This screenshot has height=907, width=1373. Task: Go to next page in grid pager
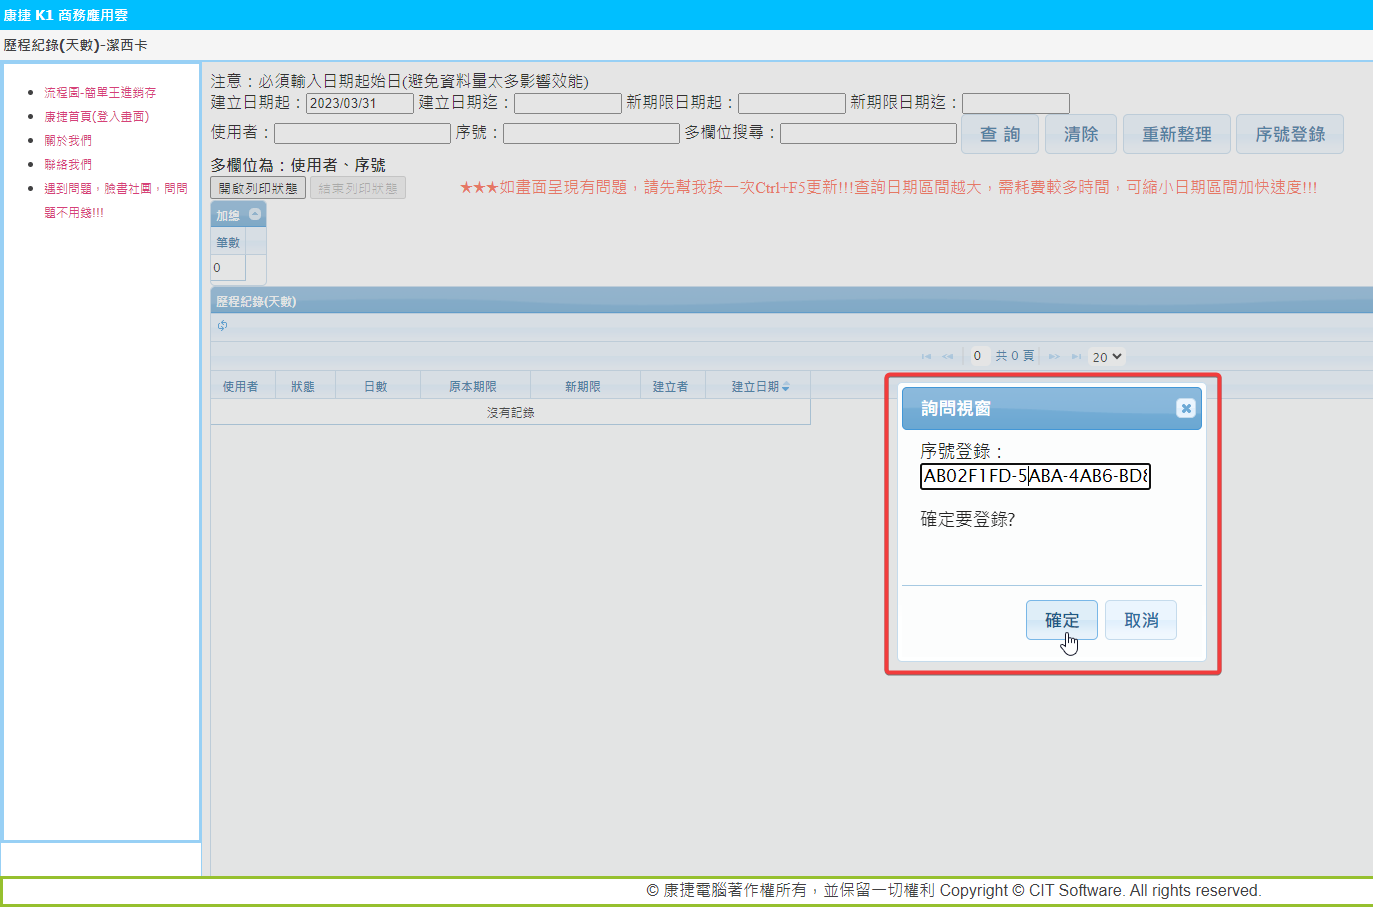1054,357
